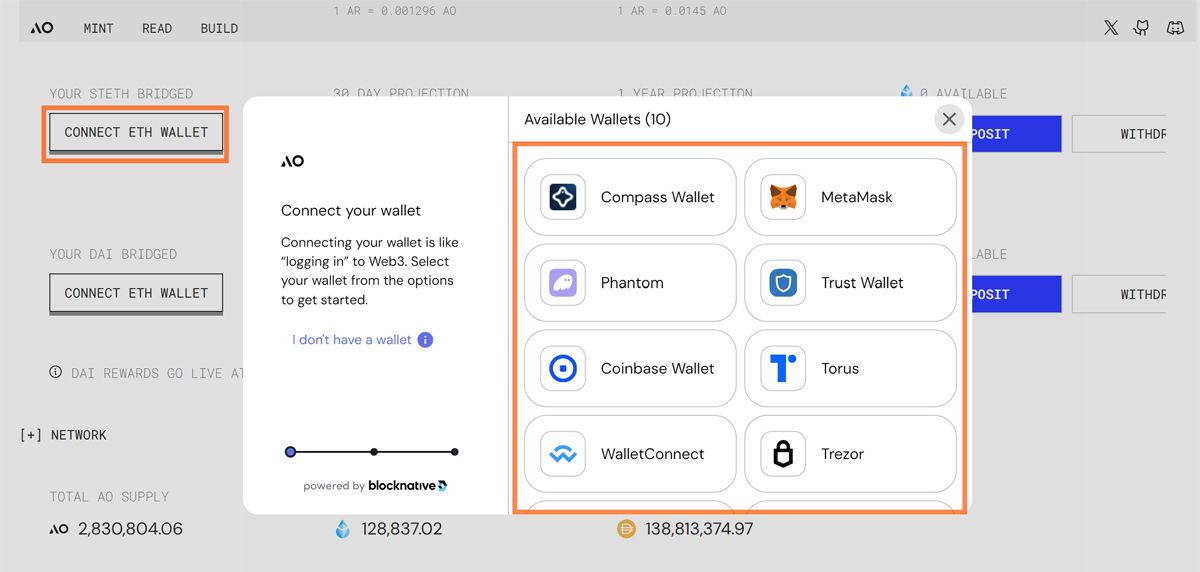1200x572 pixels.
Task: Click the middle step dot in progress
Action: coord(373,452)
